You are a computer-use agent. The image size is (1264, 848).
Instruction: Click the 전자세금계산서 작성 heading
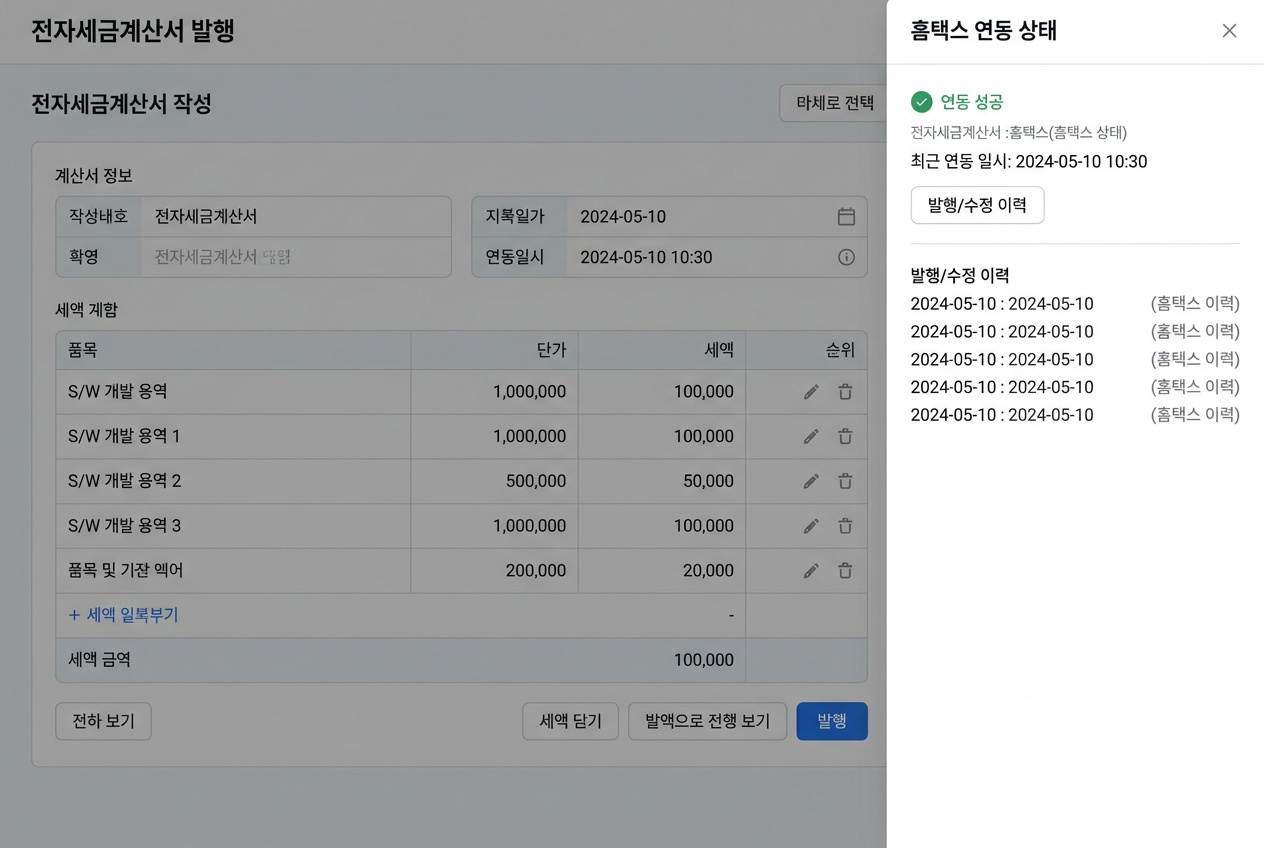coord(121,104)
